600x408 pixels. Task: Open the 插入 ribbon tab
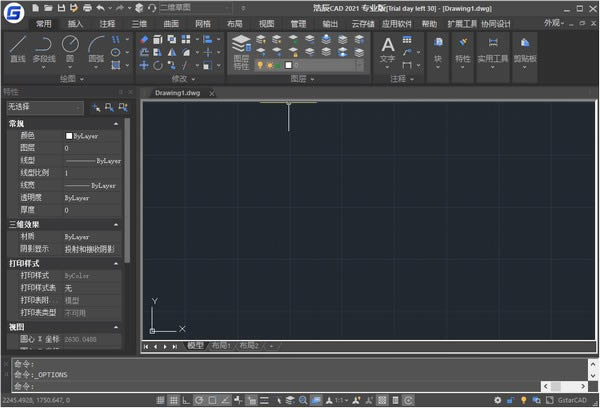(75, 24)
